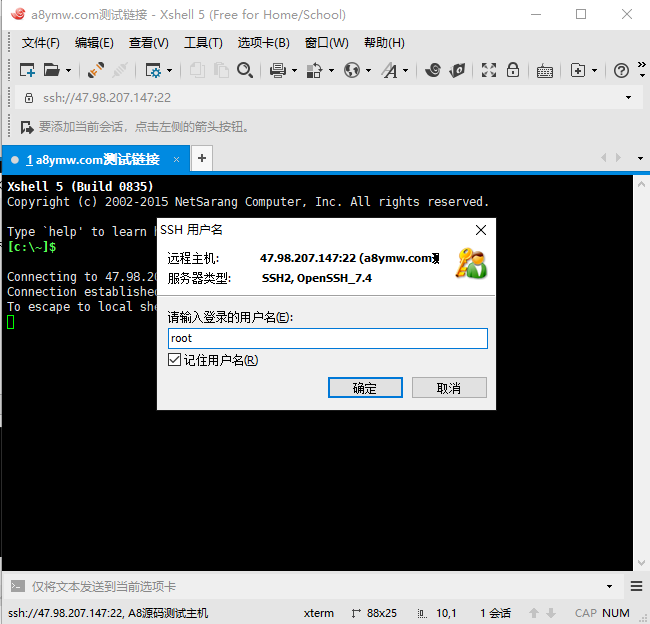
Task: Expand the Print icon dropdown arrow
Action: (x=294, y=70)
